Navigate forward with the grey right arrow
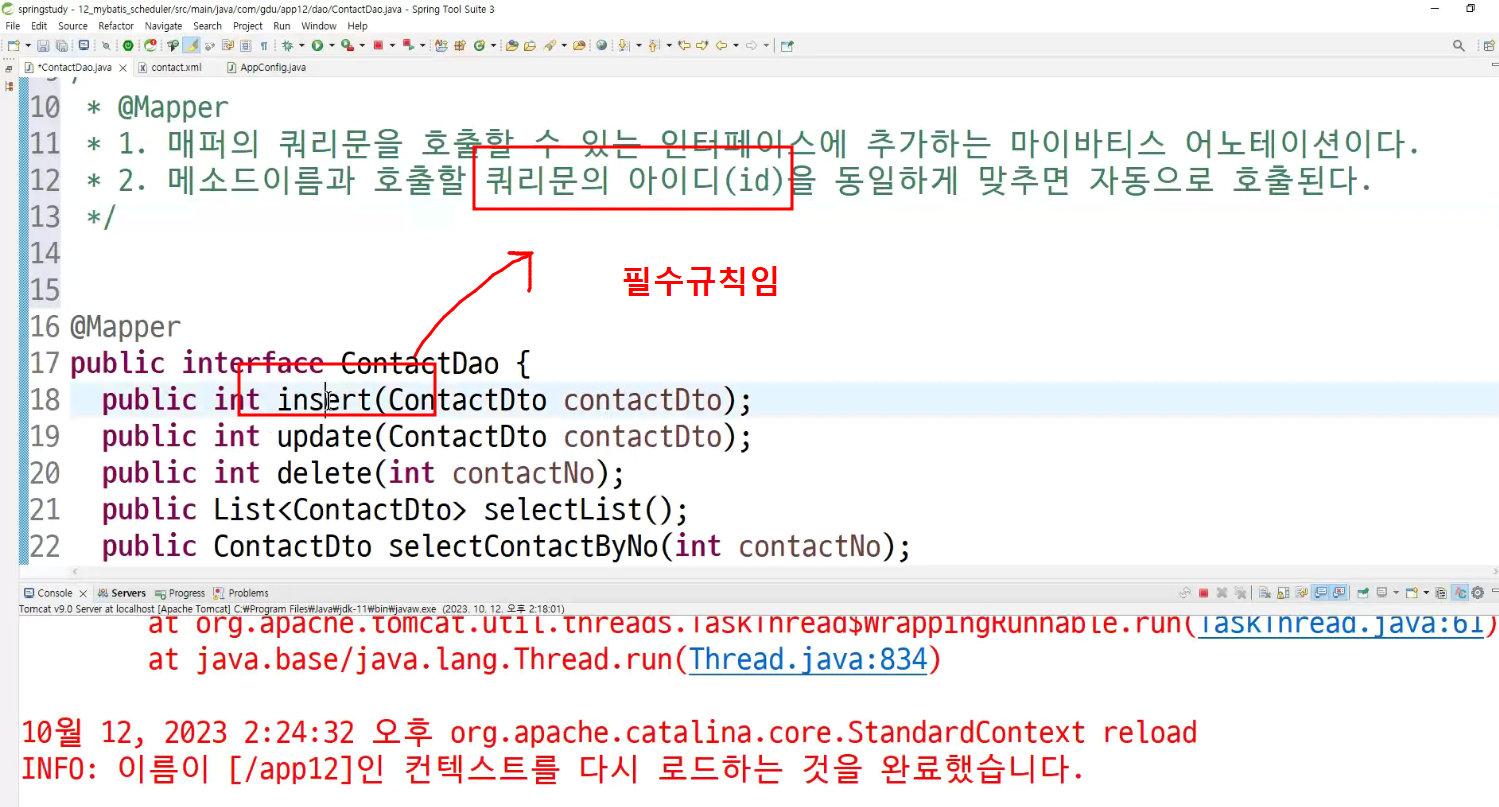Screen dimensions: 1499x807 (x=751, y=45)
